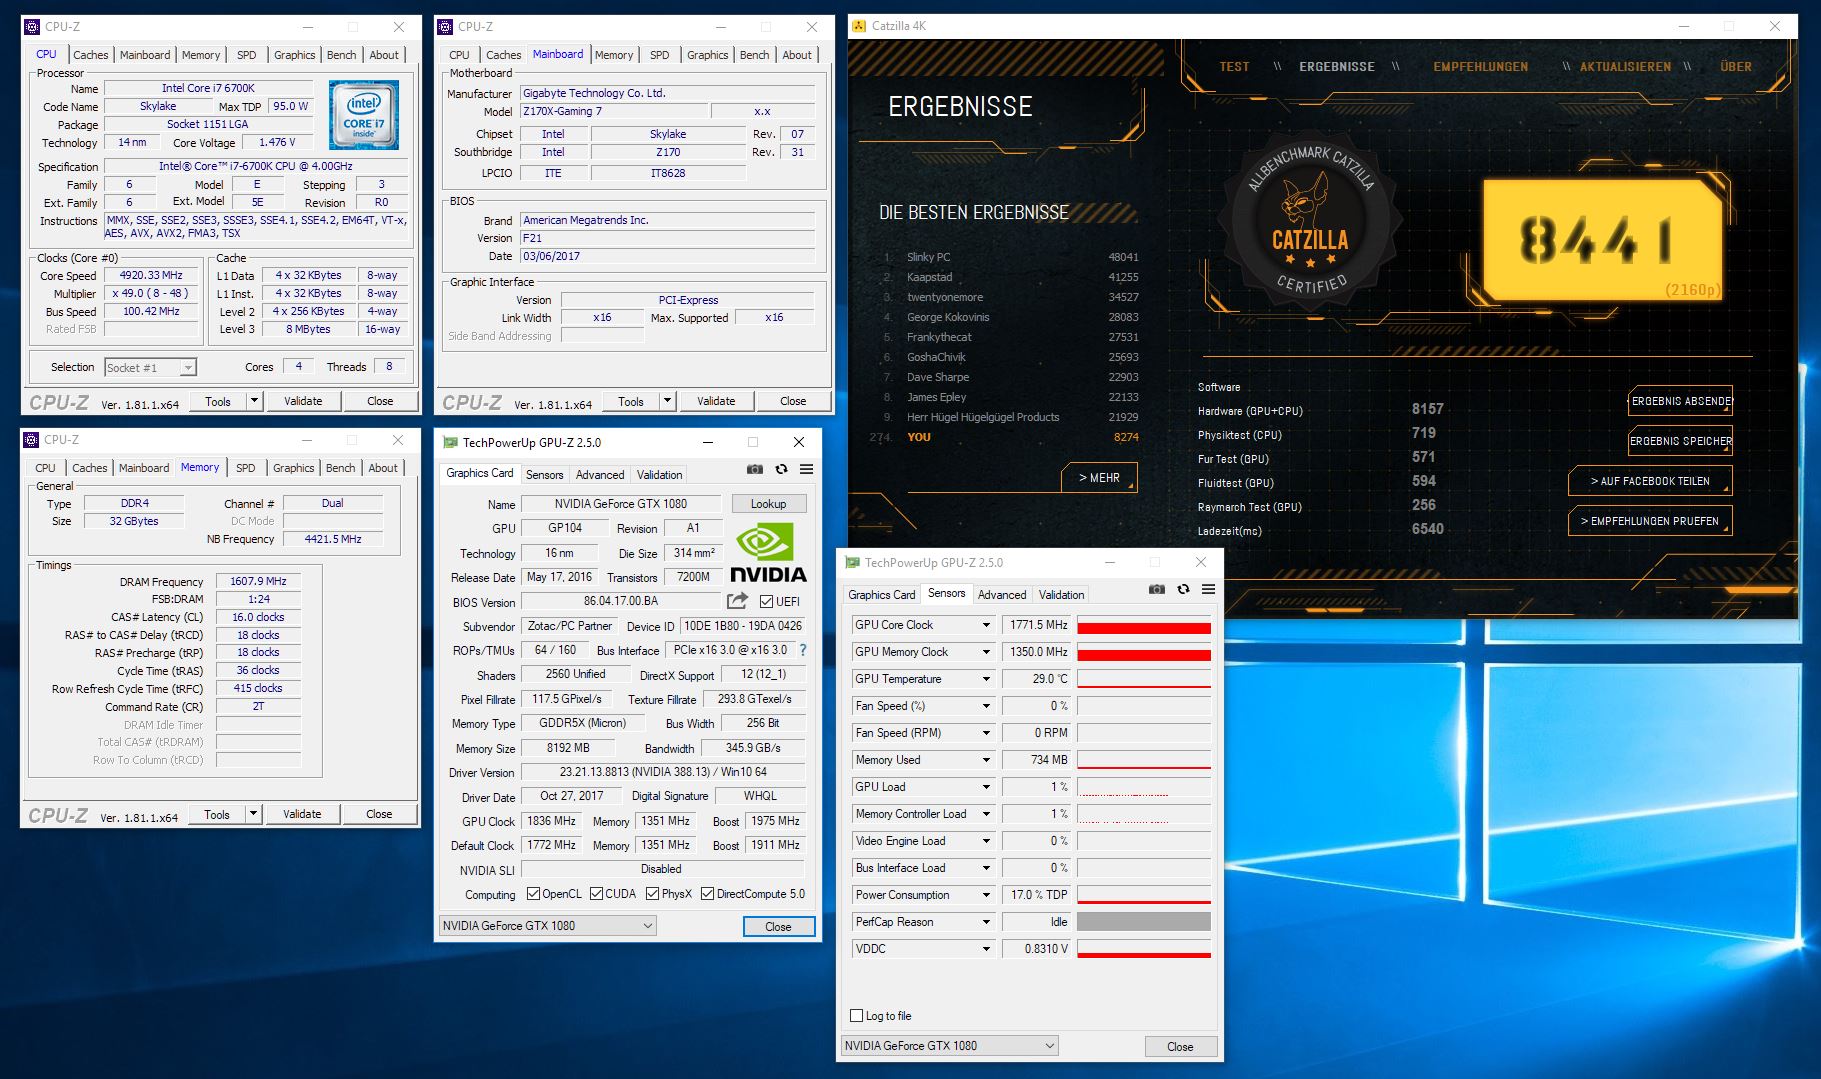Click the DRAM Frequency value 1607.9 MHz

(x=258, y=581)
